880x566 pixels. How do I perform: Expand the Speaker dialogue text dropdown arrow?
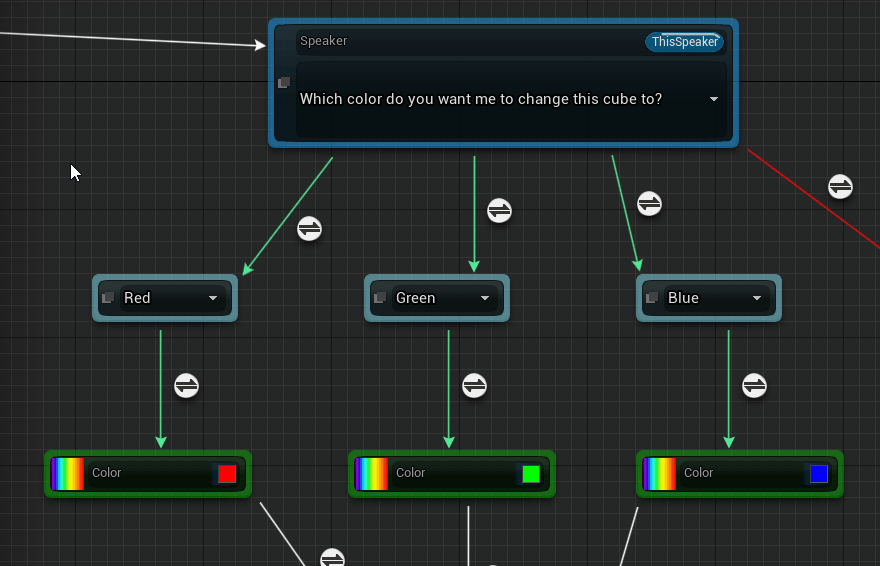pos(714,99)
